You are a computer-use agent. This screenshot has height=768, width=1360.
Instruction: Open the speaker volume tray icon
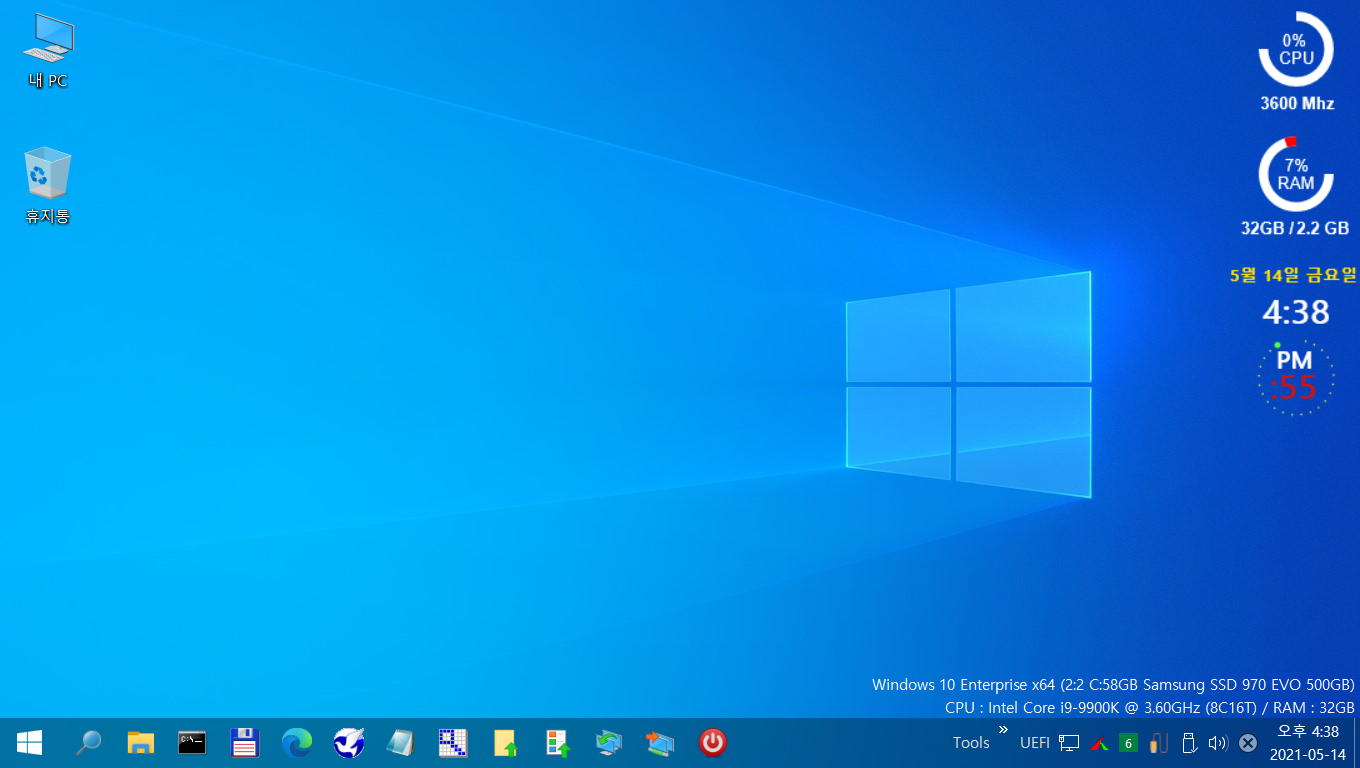(1217, 743)
